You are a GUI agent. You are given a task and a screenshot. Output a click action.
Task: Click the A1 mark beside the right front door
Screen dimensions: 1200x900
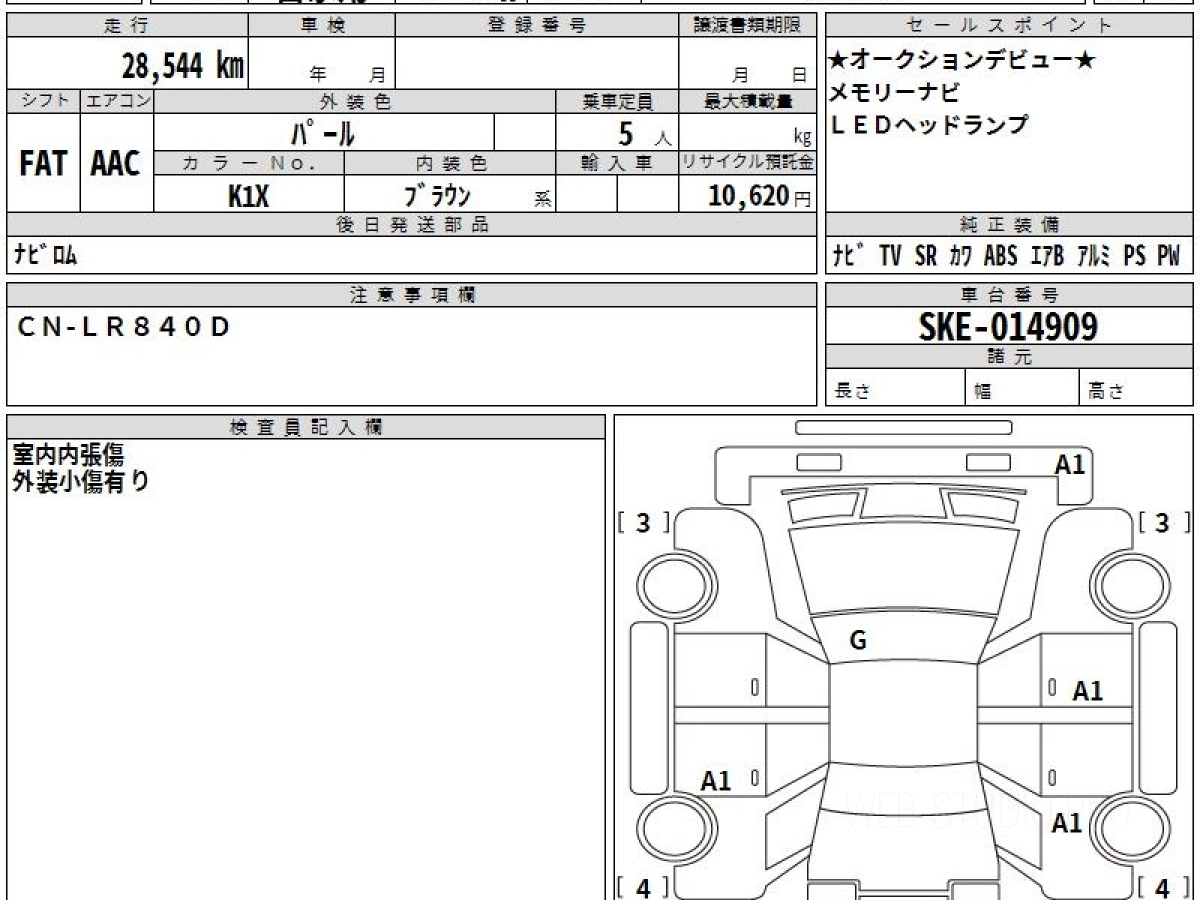[x=1087, y=690]
